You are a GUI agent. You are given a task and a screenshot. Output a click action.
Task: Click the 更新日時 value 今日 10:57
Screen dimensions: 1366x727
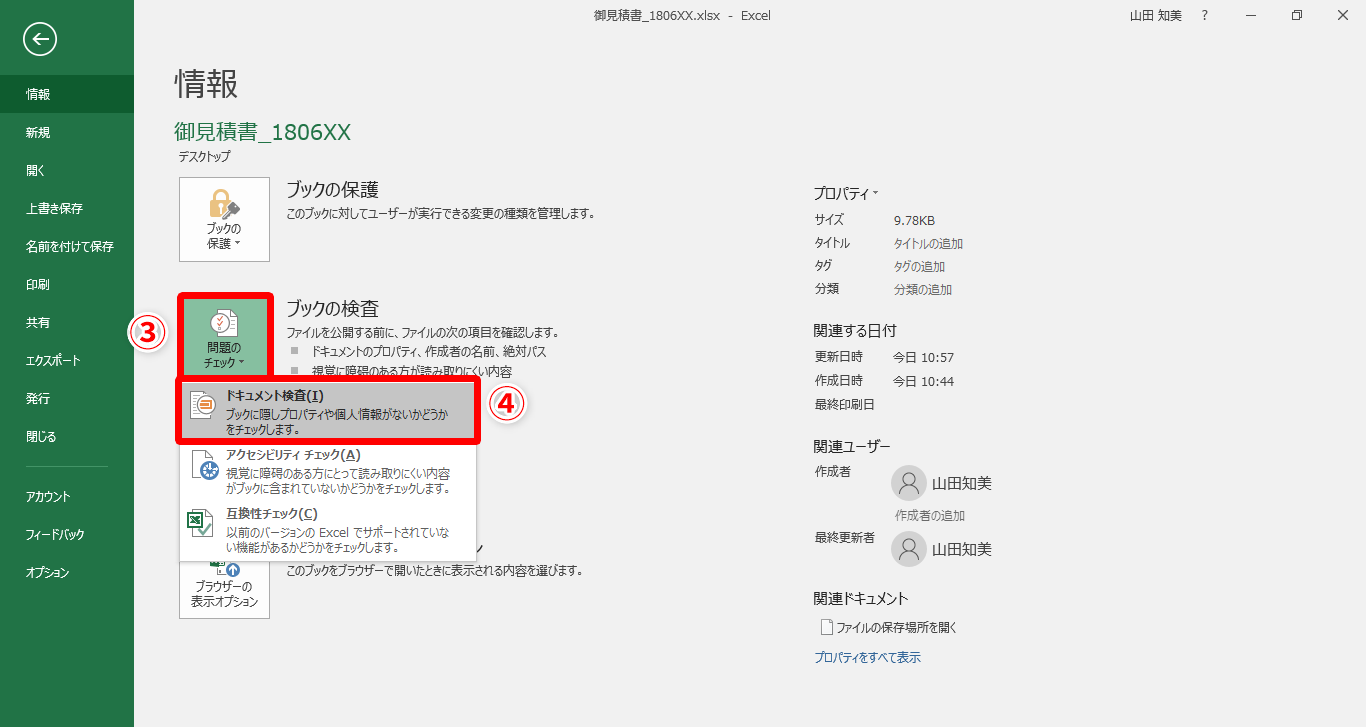(x=924, y=358)
